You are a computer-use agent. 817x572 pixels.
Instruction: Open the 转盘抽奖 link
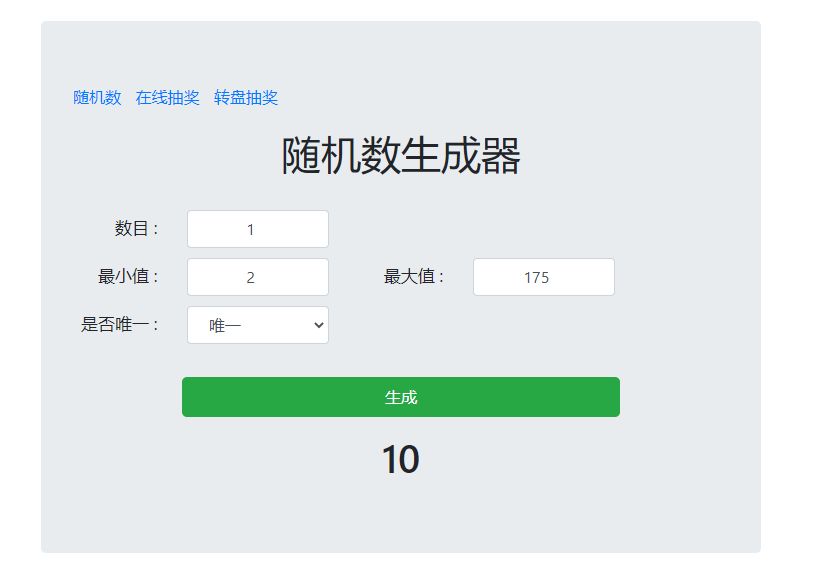246,97
